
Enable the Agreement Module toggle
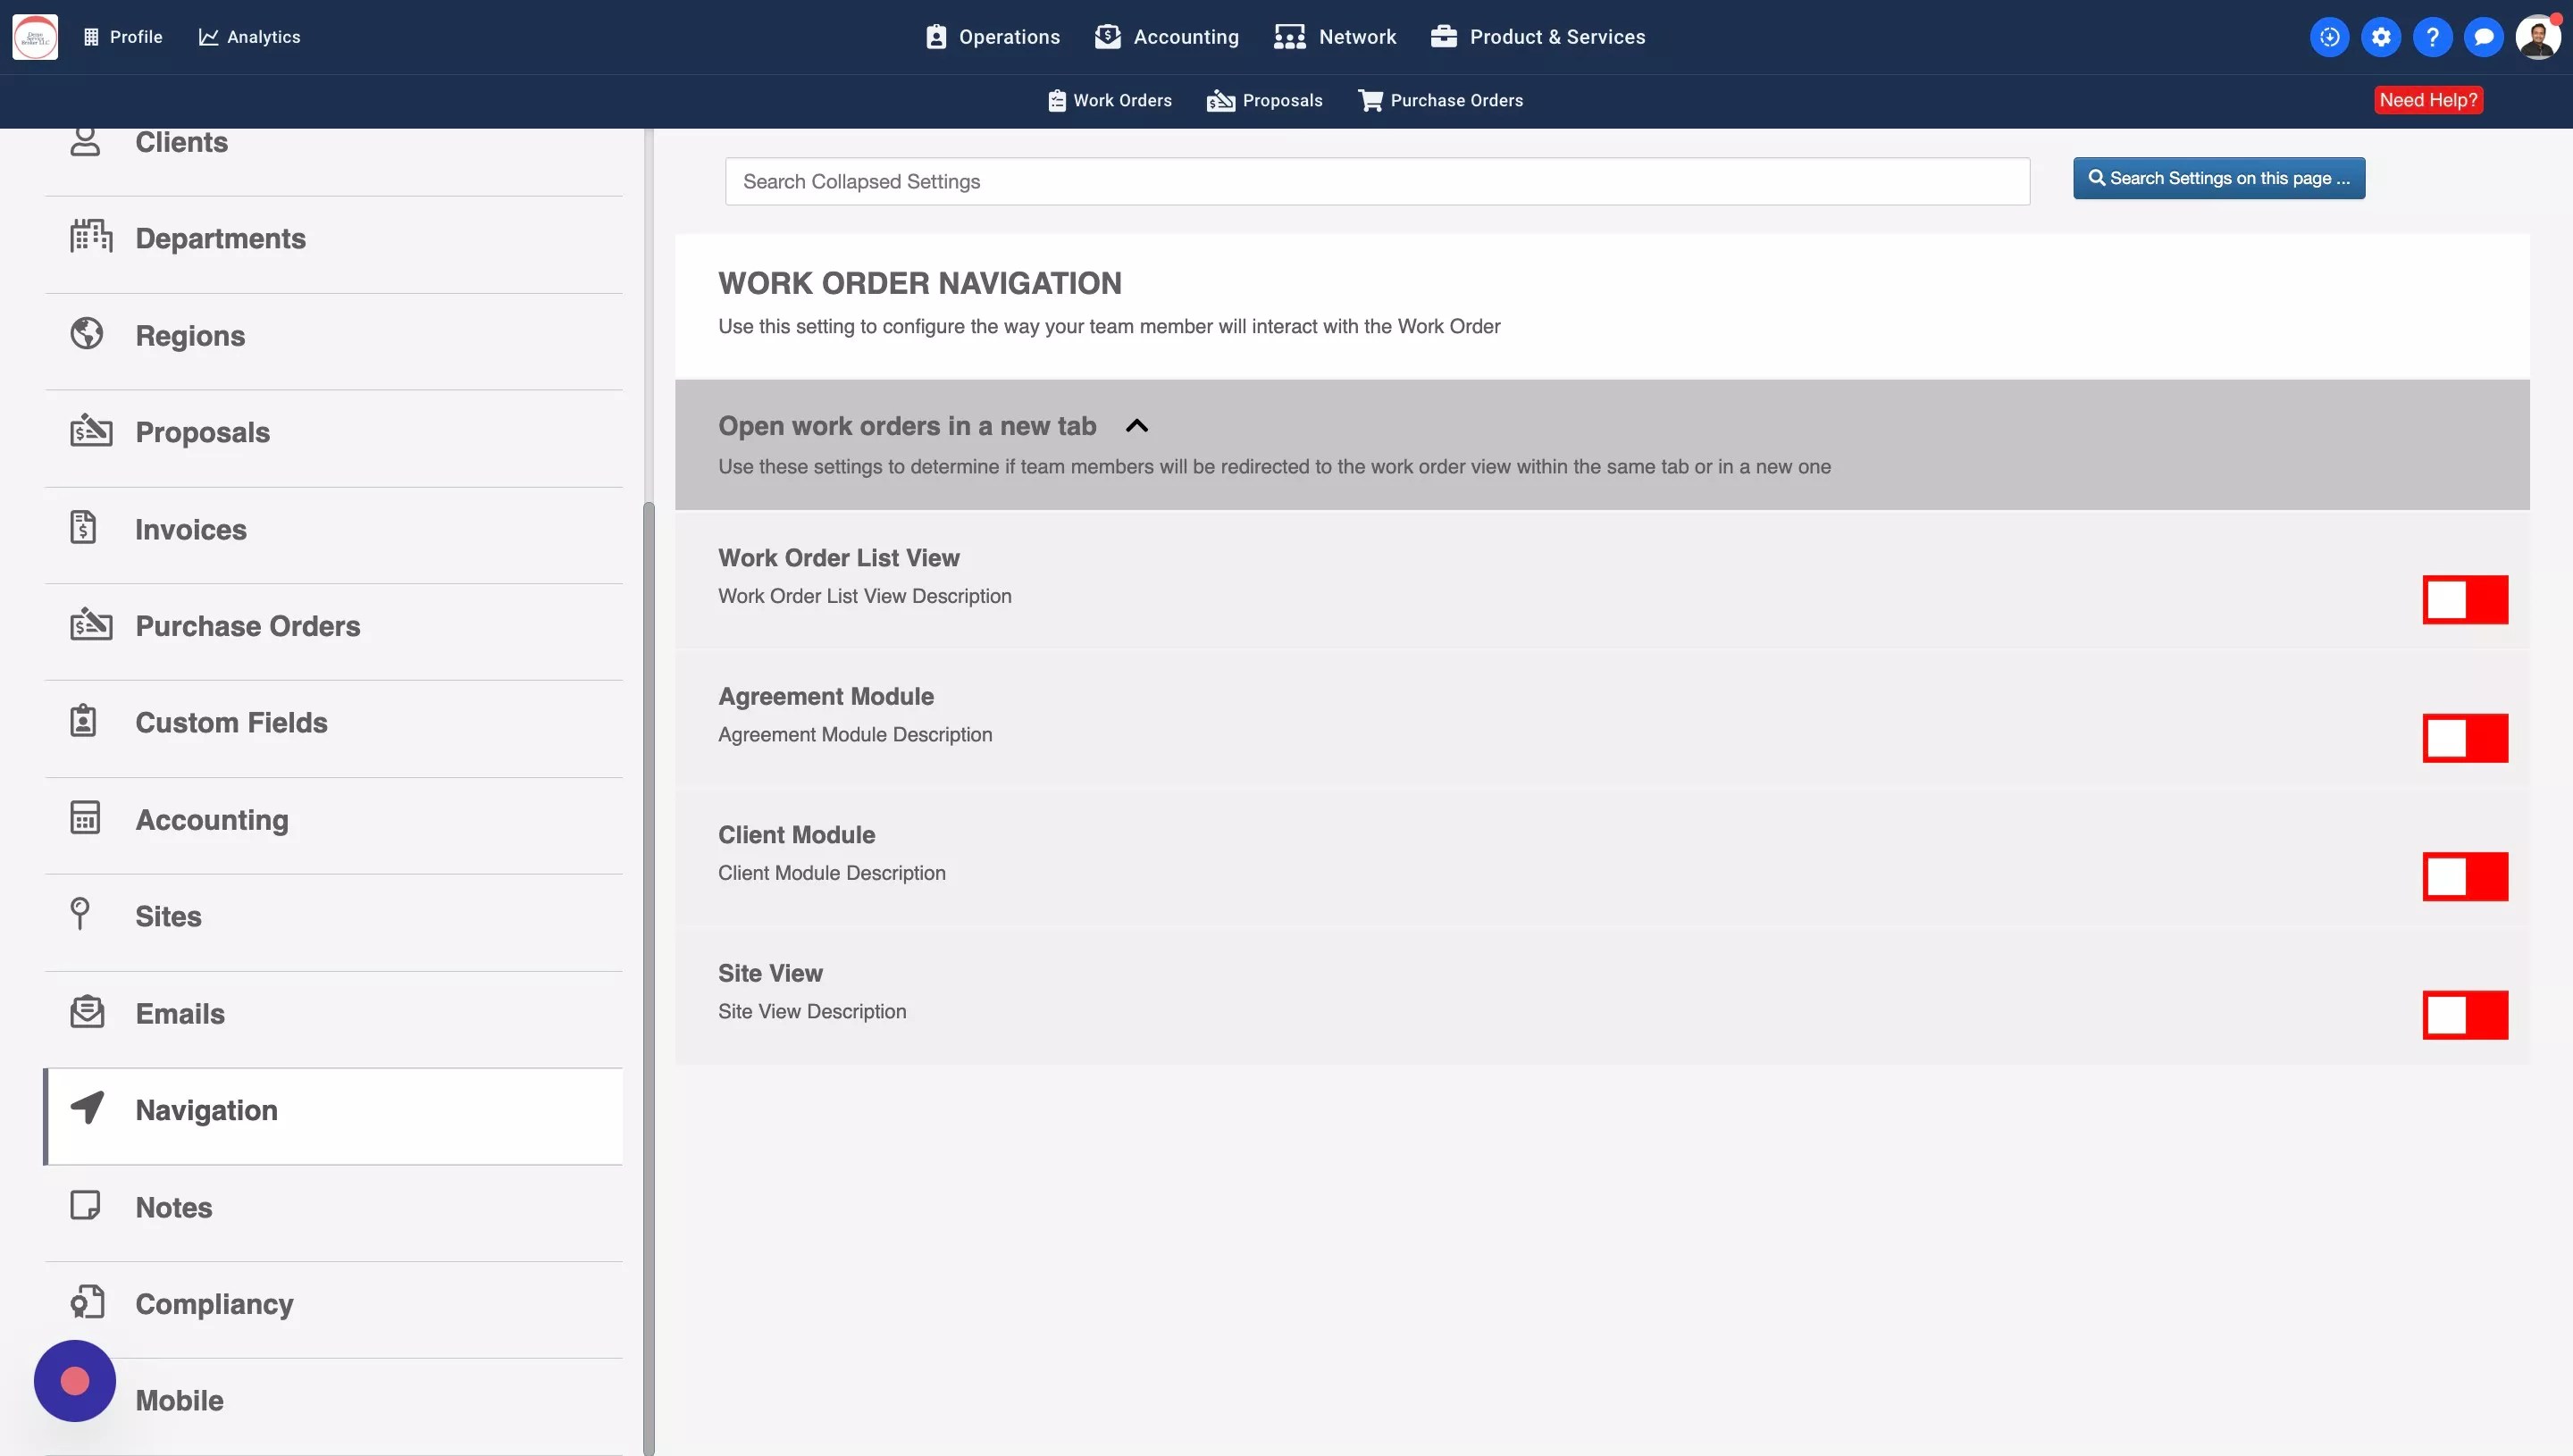point(2466,738)
